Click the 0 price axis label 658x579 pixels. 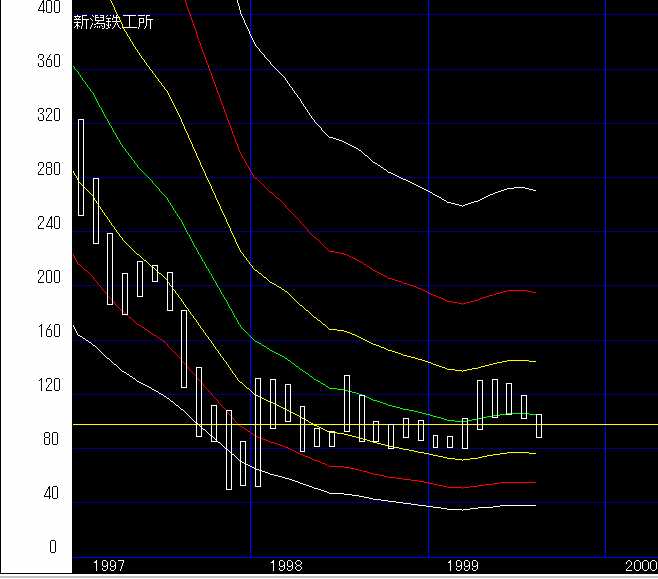click(x=26, y=547)
